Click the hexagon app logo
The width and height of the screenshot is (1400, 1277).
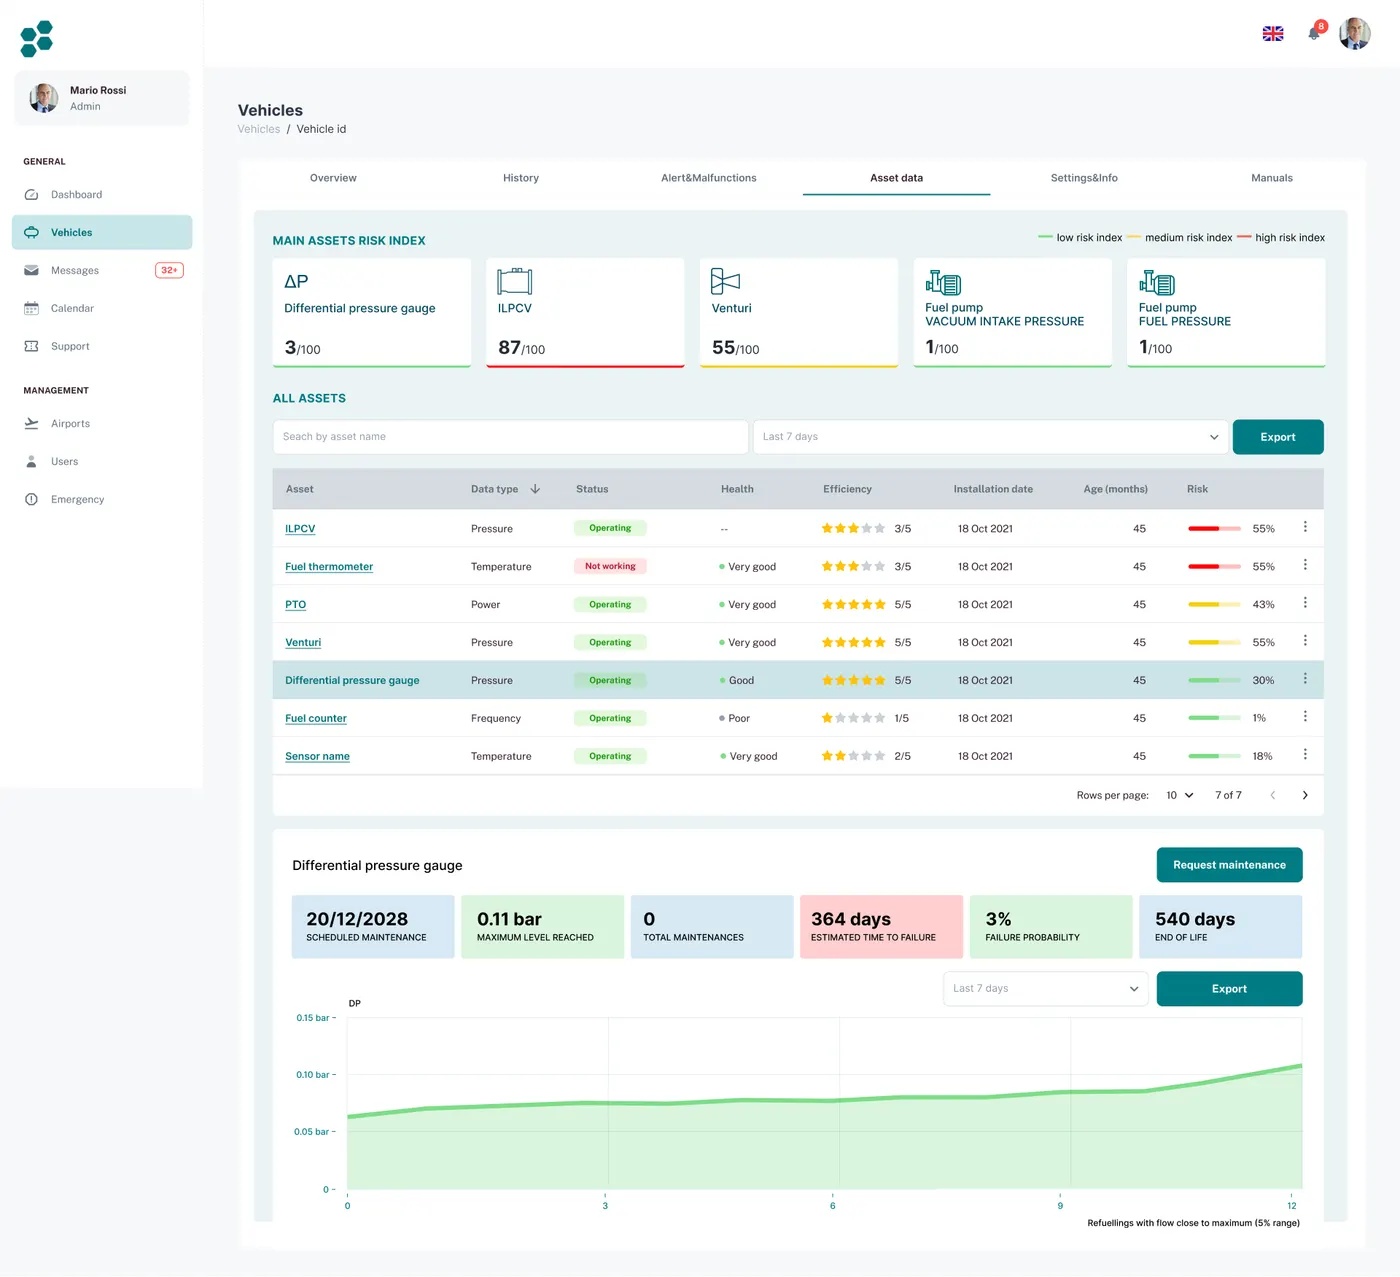37,38
